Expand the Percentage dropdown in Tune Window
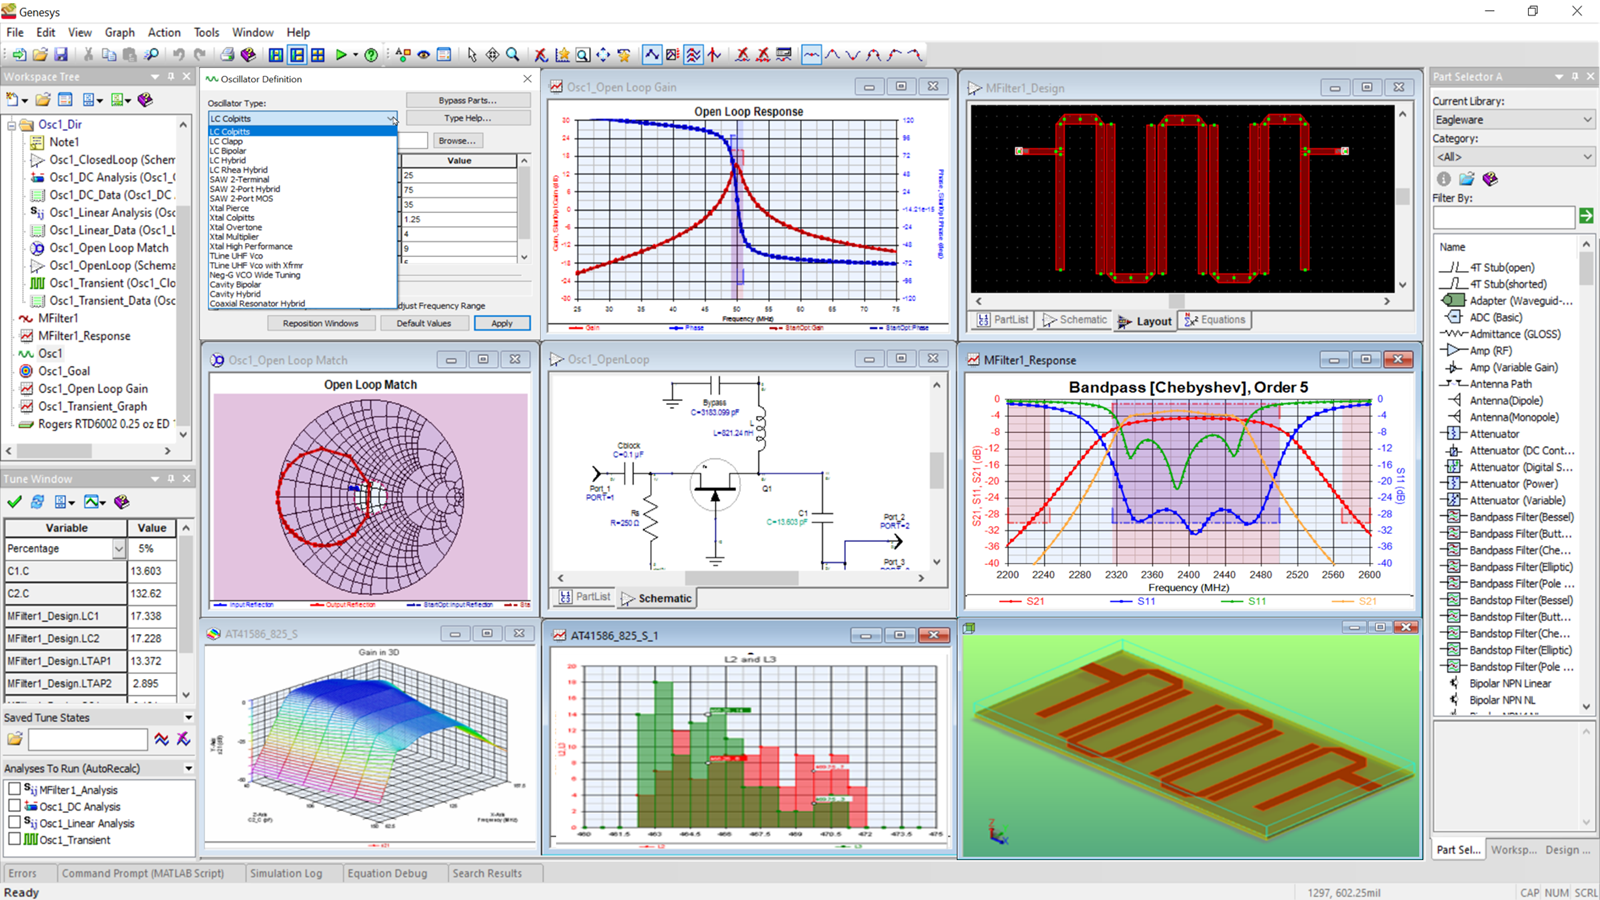The width and height of the screenshot is (1600, 900). click(118, 549)
